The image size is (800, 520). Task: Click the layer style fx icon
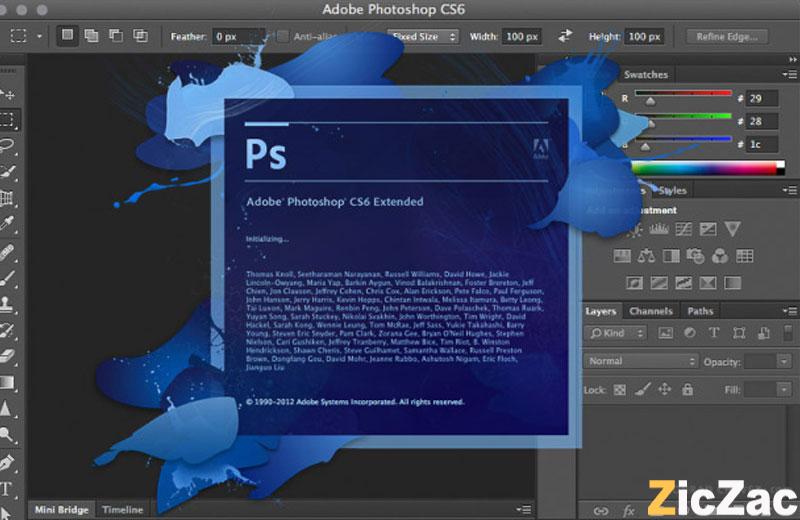[x=630, y=510]
